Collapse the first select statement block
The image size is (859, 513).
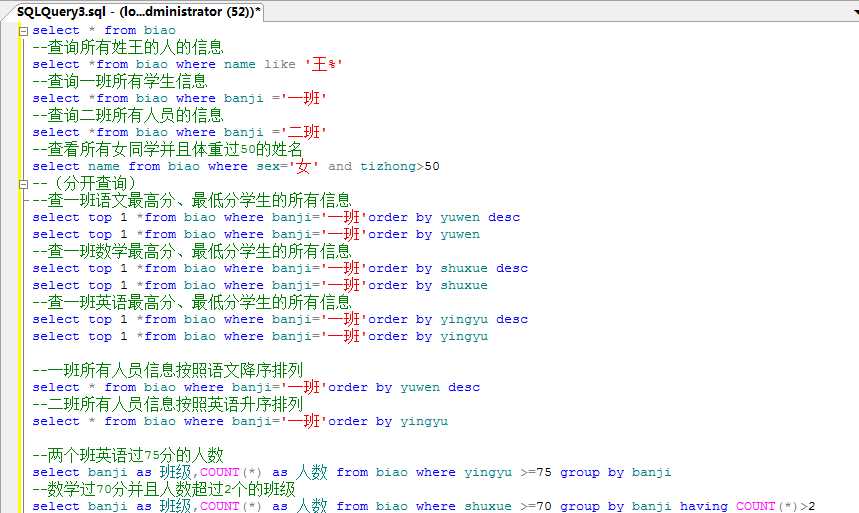24,30
